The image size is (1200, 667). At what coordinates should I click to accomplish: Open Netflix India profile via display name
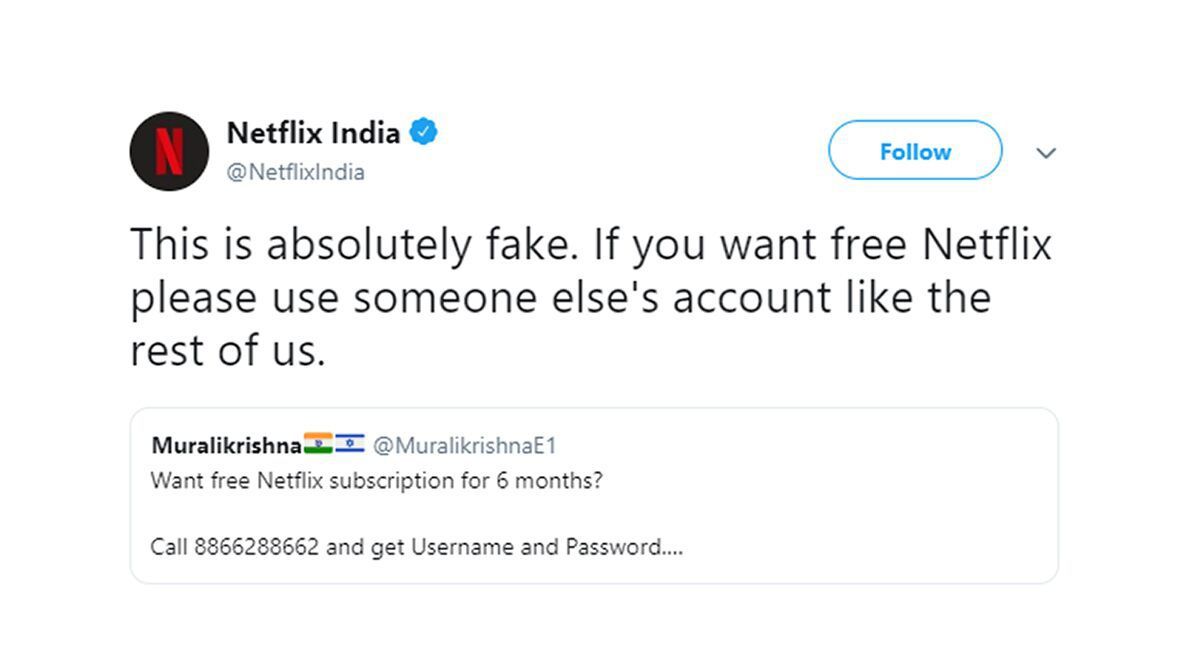pos(316,131)
